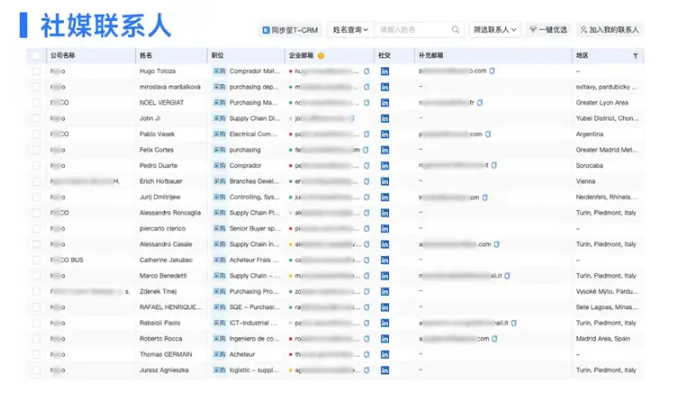
Task: Open Thomas GERMAIN's LinkedIn icon
Action: click(384, 354)
